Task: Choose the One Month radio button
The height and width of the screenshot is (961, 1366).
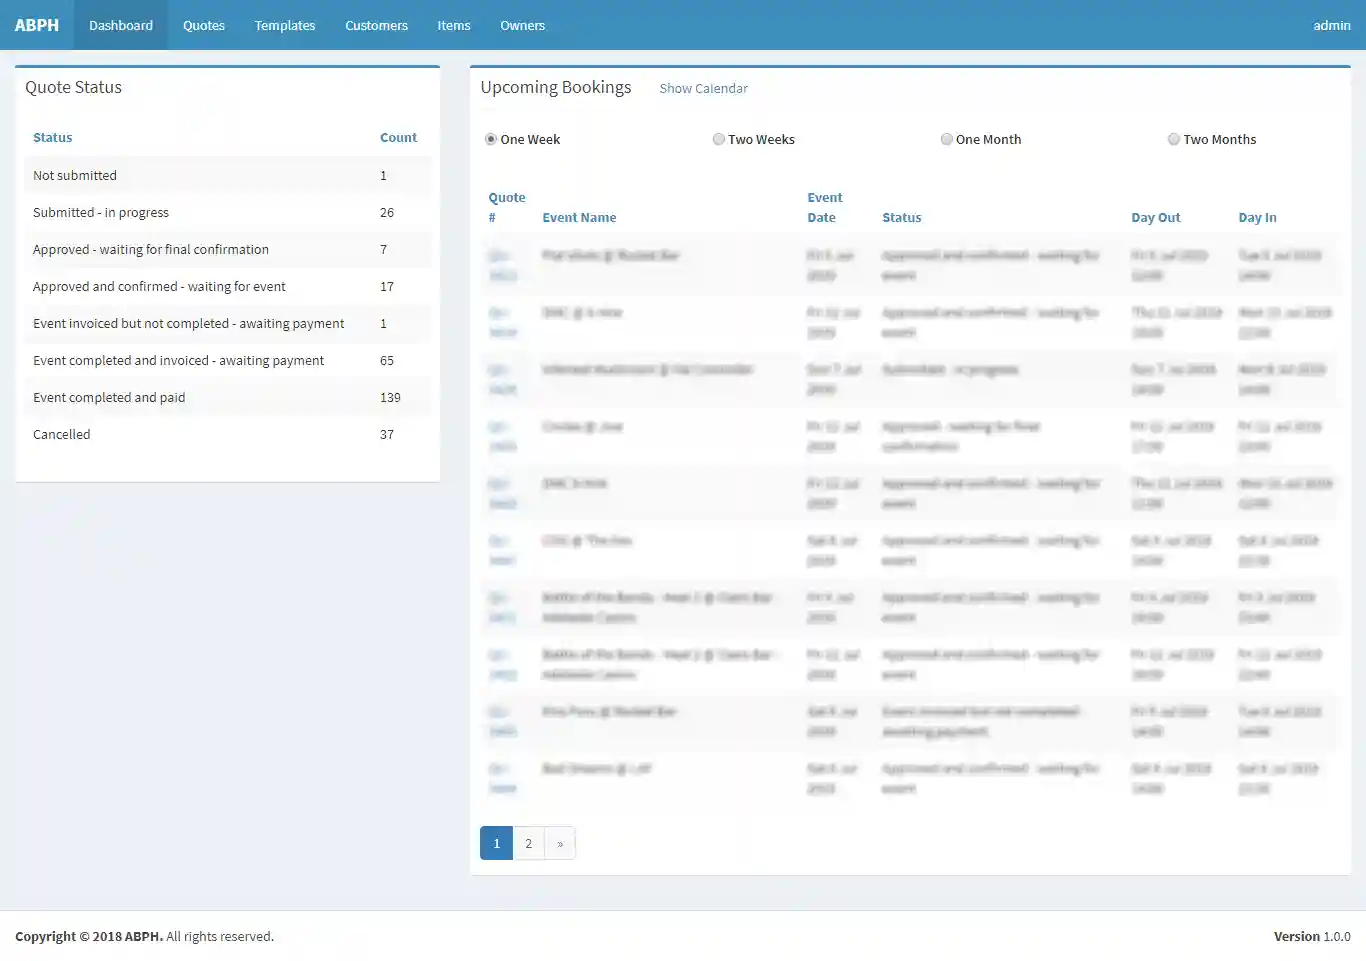Action: coord(947,139)
